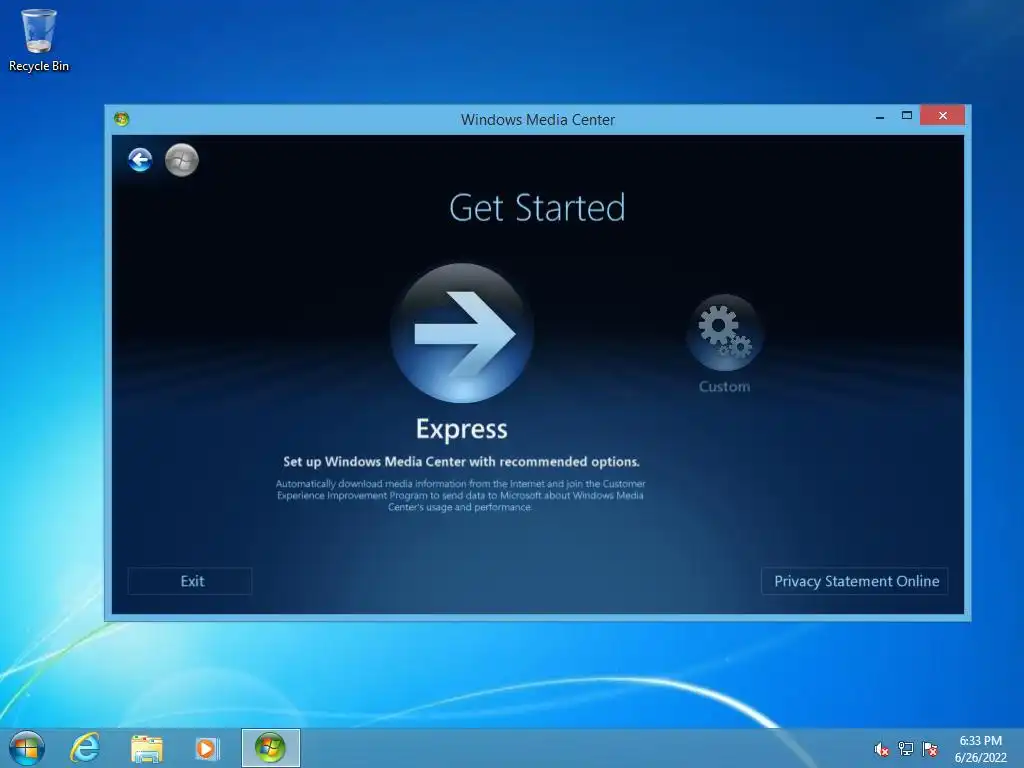Open the Action Center flag icon
This screenshot has width=1024, height=768.
coord(930,749)
